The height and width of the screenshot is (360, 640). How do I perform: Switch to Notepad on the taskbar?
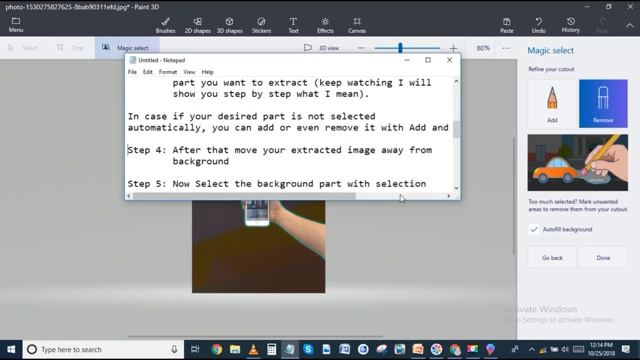290,349
